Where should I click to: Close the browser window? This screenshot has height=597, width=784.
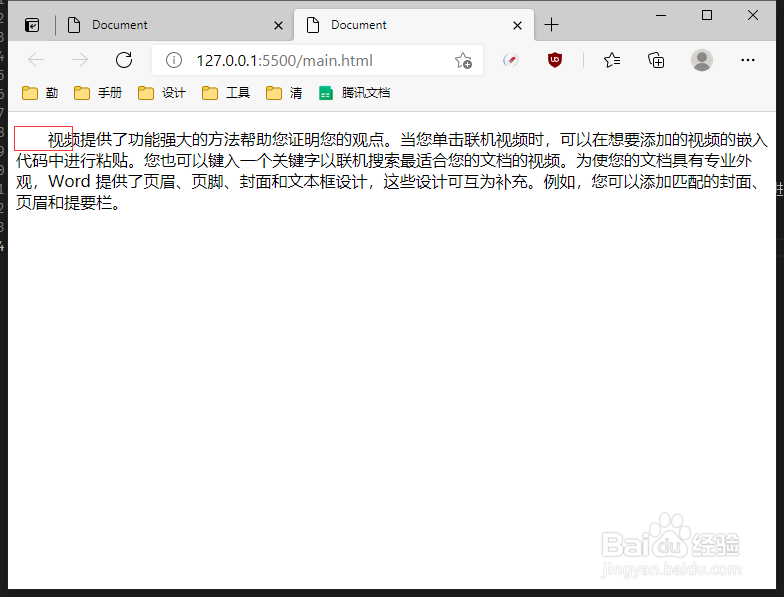point(753,16)
